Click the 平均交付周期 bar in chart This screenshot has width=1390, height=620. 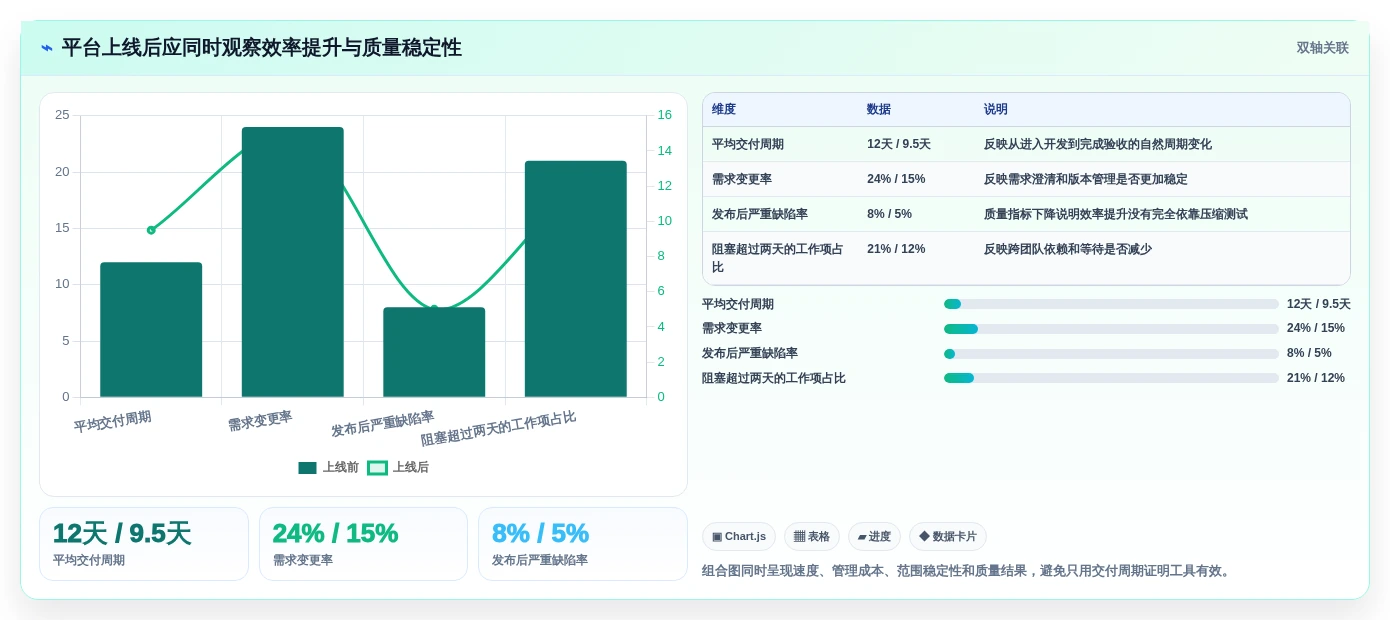[151, 330]
